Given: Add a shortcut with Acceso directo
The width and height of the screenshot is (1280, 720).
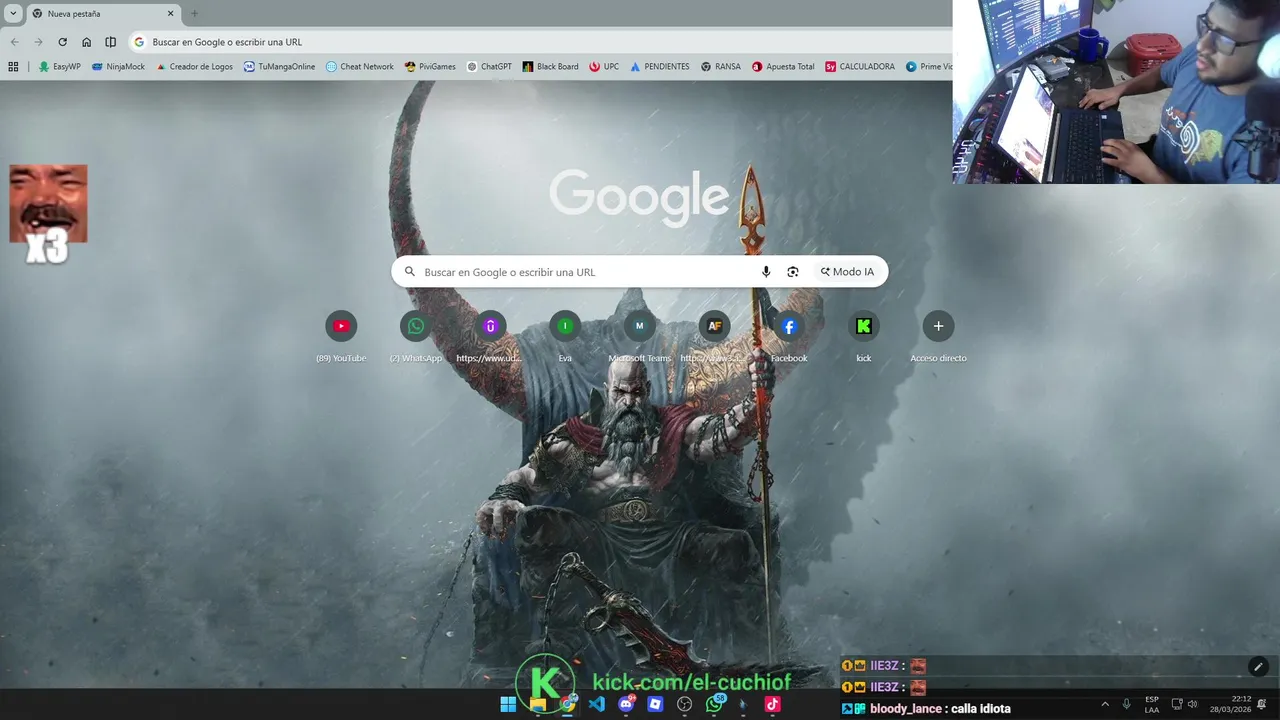Looking at the screenshot, I should 938,336.
